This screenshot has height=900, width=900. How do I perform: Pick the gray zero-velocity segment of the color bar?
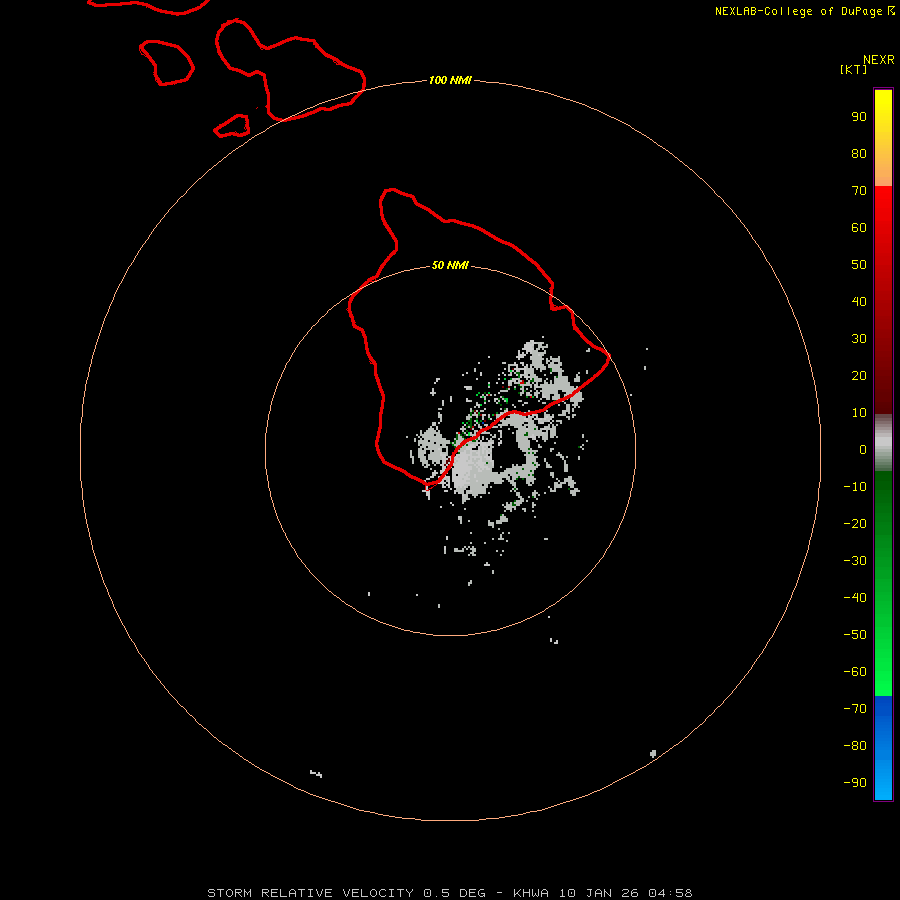click(x=883, y=443)
